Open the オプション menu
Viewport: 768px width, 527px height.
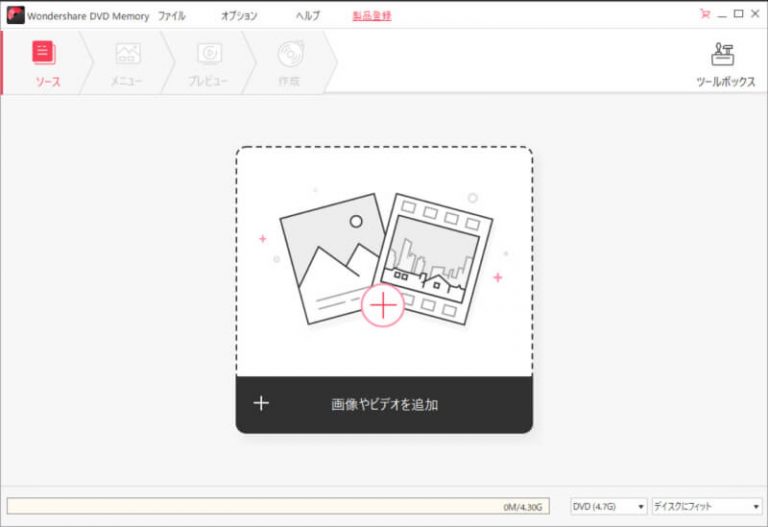[239, 16]
